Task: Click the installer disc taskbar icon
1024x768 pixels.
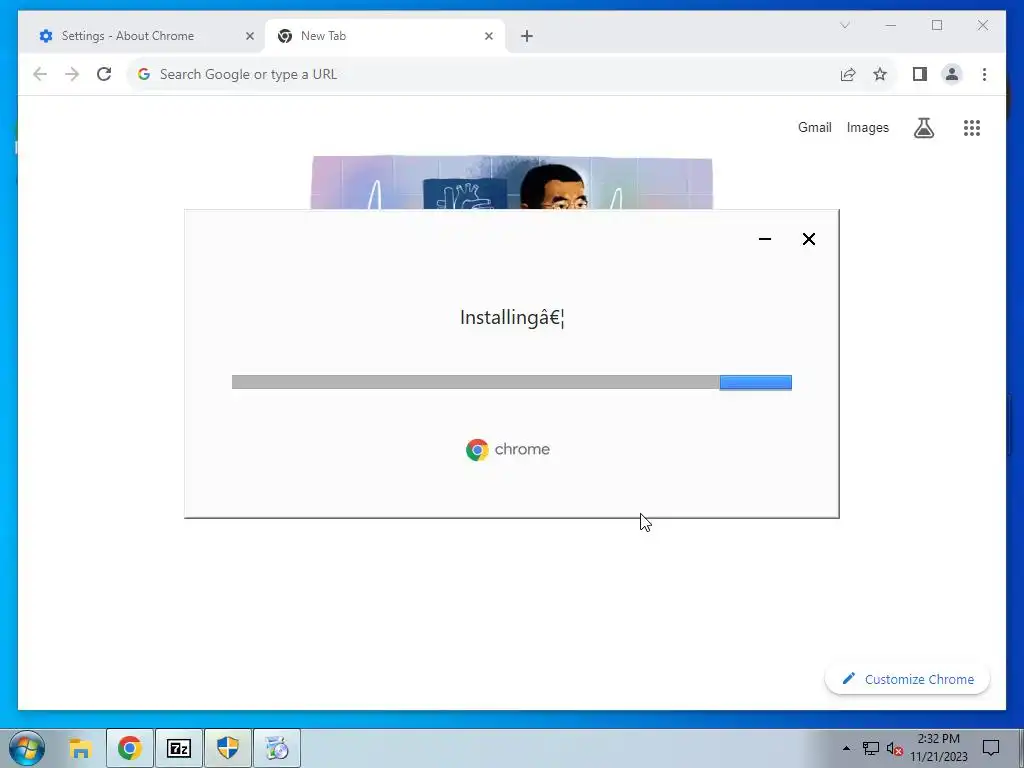Action: [276, 748]
